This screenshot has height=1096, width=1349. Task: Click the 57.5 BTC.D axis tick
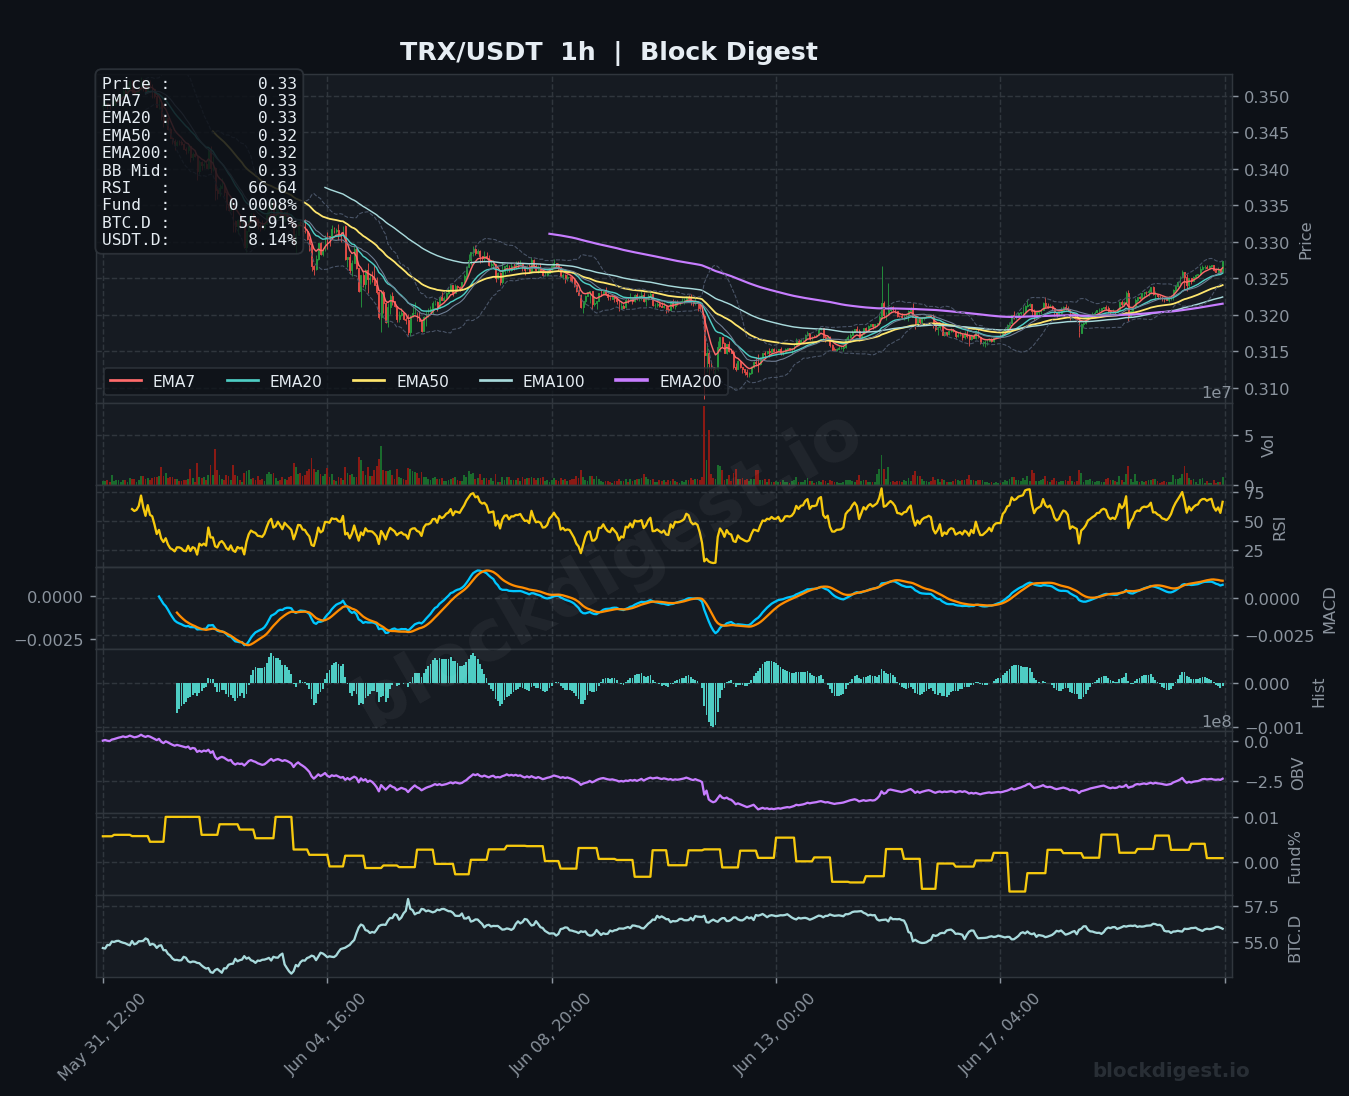[1261, 908]
